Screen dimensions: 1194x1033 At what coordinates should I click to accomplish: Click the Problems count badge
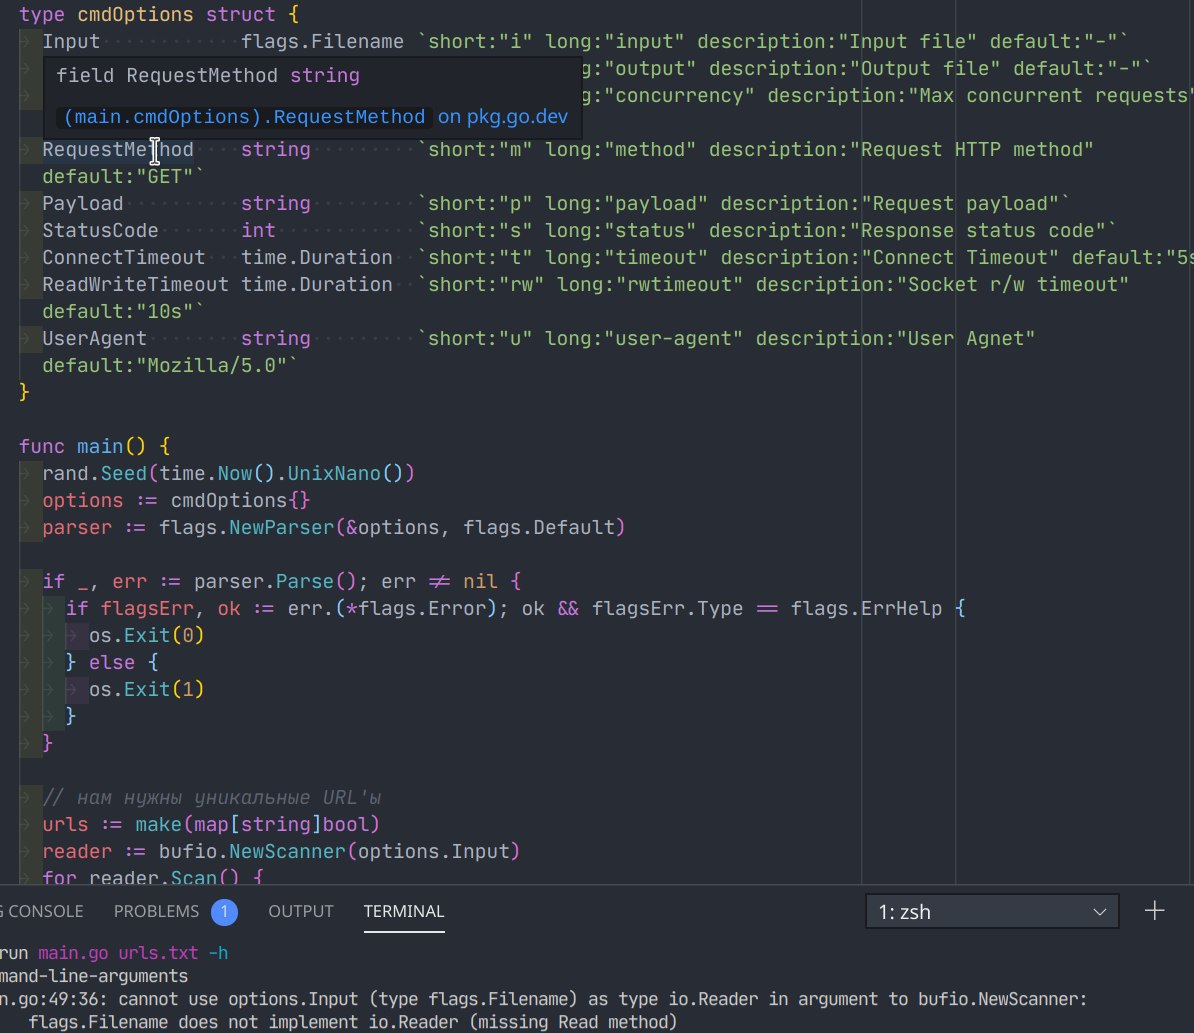[224, 911]
